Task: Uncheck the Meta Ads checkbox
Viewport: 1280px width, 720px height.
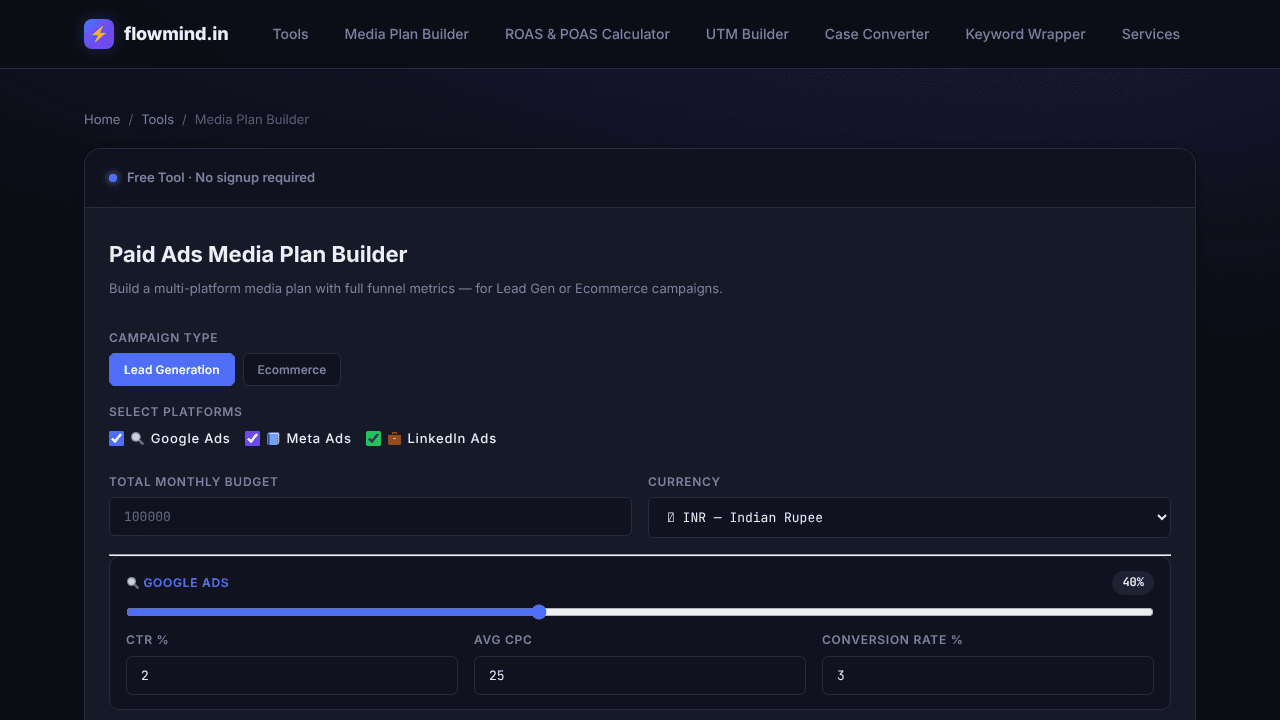Action: pos(252,438)
